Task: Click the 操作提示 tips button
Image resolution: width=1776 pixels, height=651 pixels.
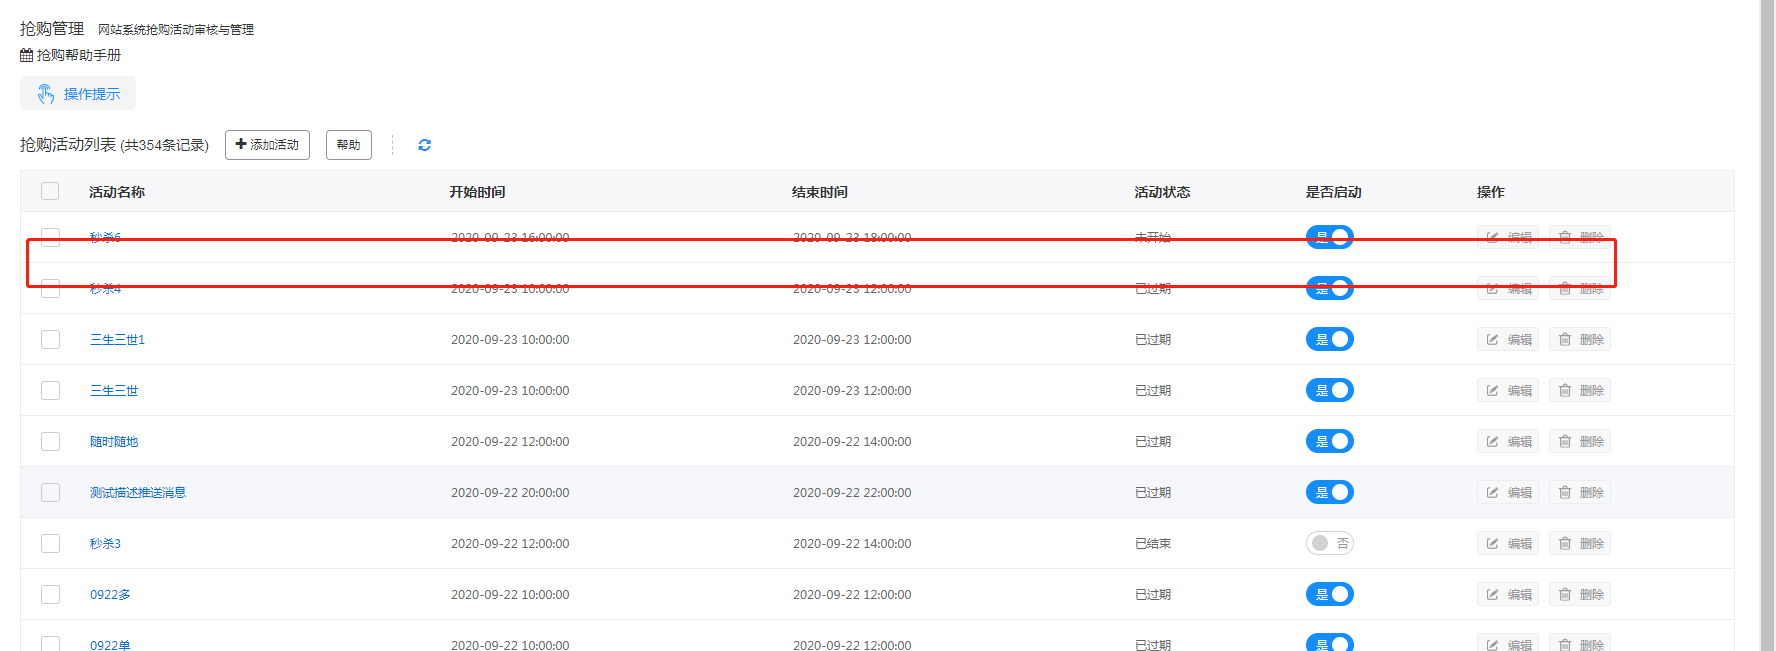Action: coord(78,94)
